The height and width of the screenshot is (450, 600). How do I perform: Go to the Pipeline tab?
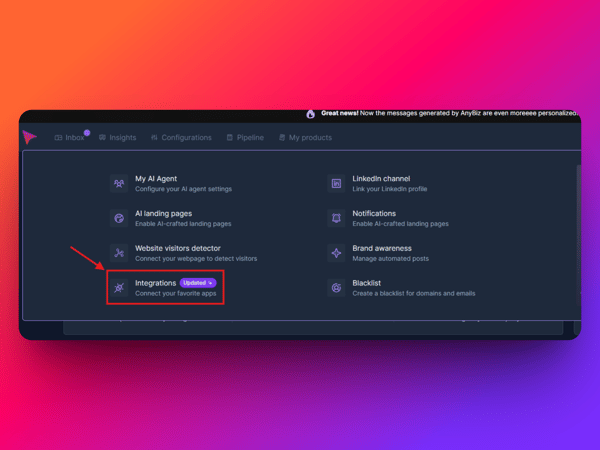click(x=245, y=138)
